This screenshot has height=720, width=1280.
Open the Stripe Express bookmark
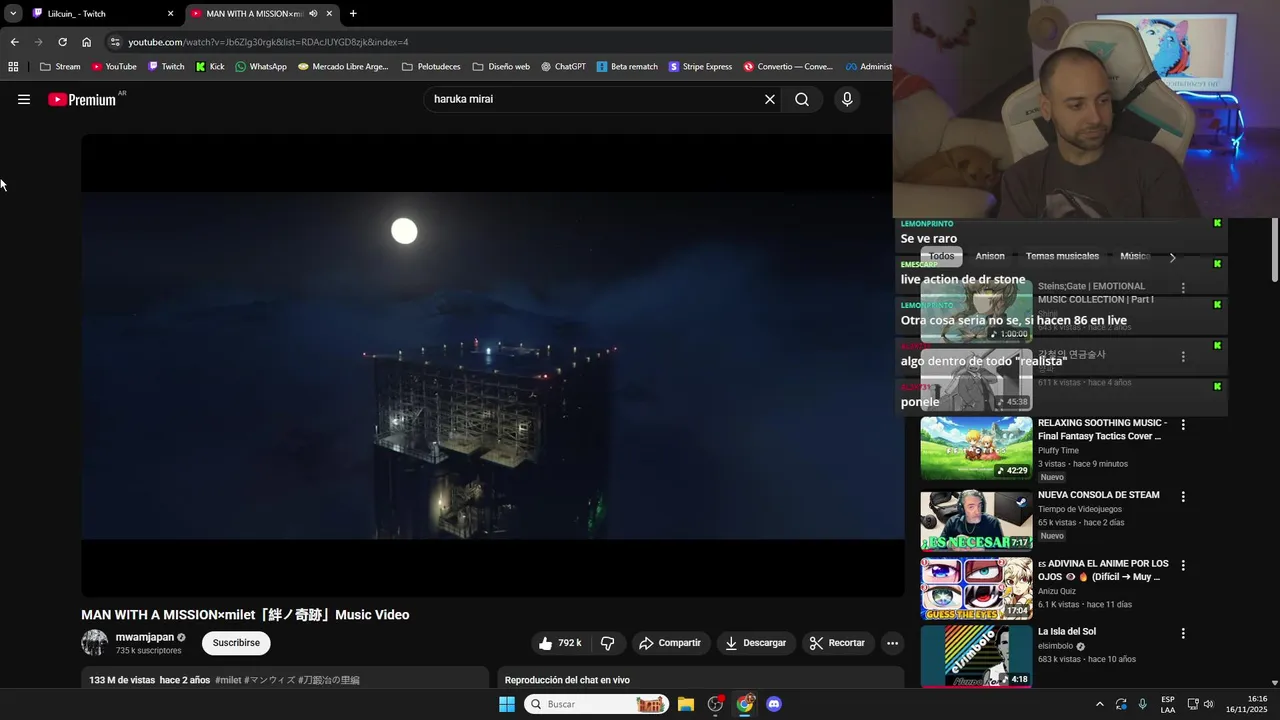coord(700,67)
